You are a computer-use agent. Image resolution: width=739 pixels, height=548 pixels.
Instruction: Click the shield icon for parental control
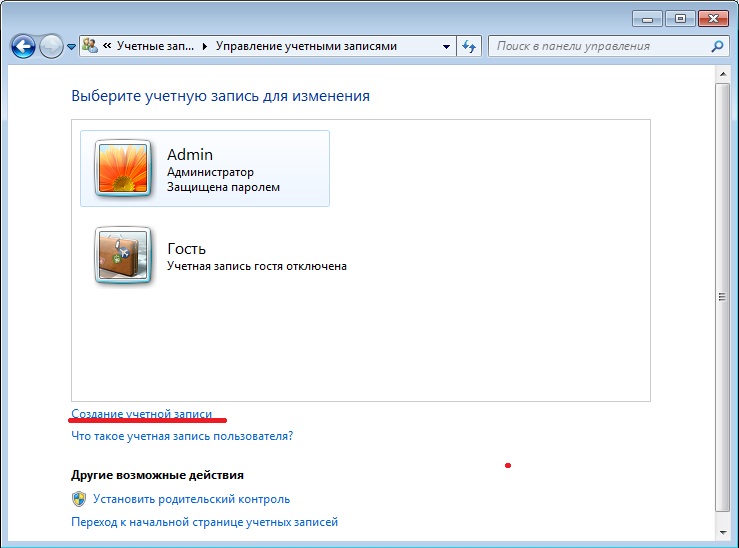[79, 499]
